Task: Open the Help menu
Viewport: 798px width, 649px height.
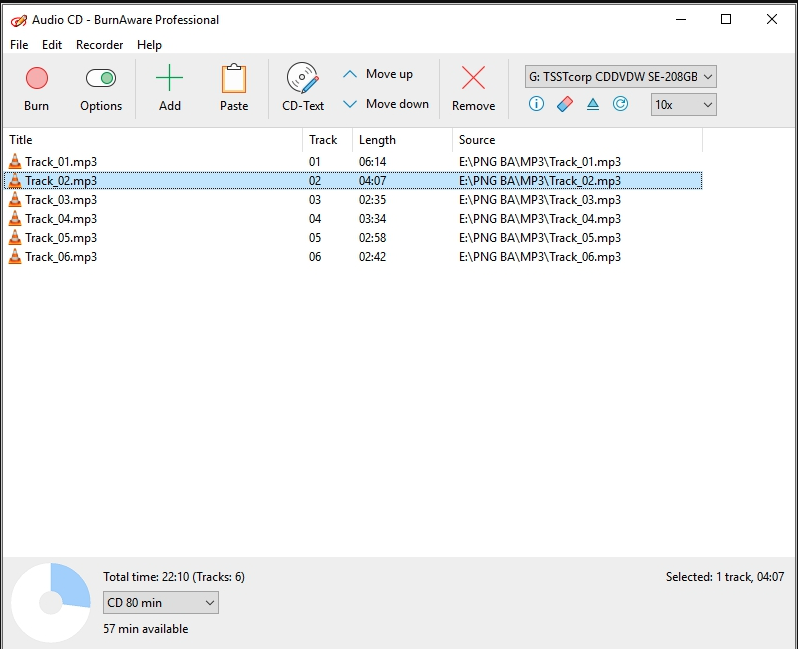Action: [149, 45]
